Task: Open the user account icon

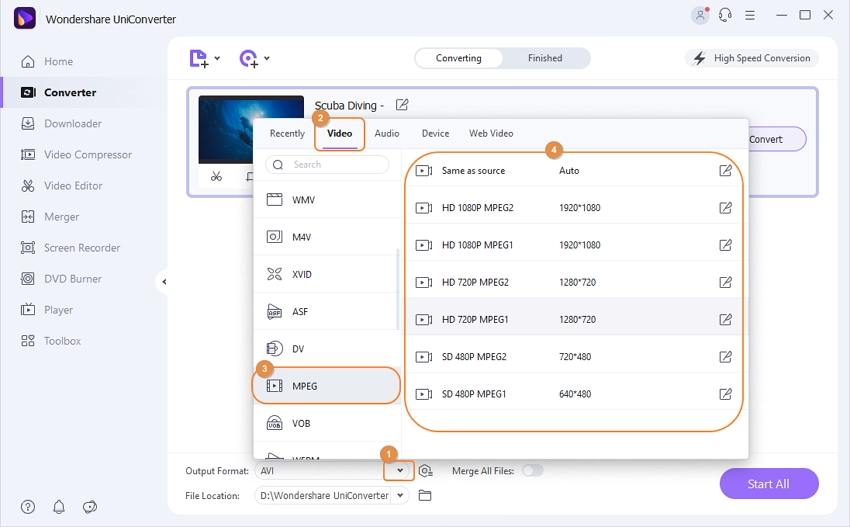Action: [700, 15]
